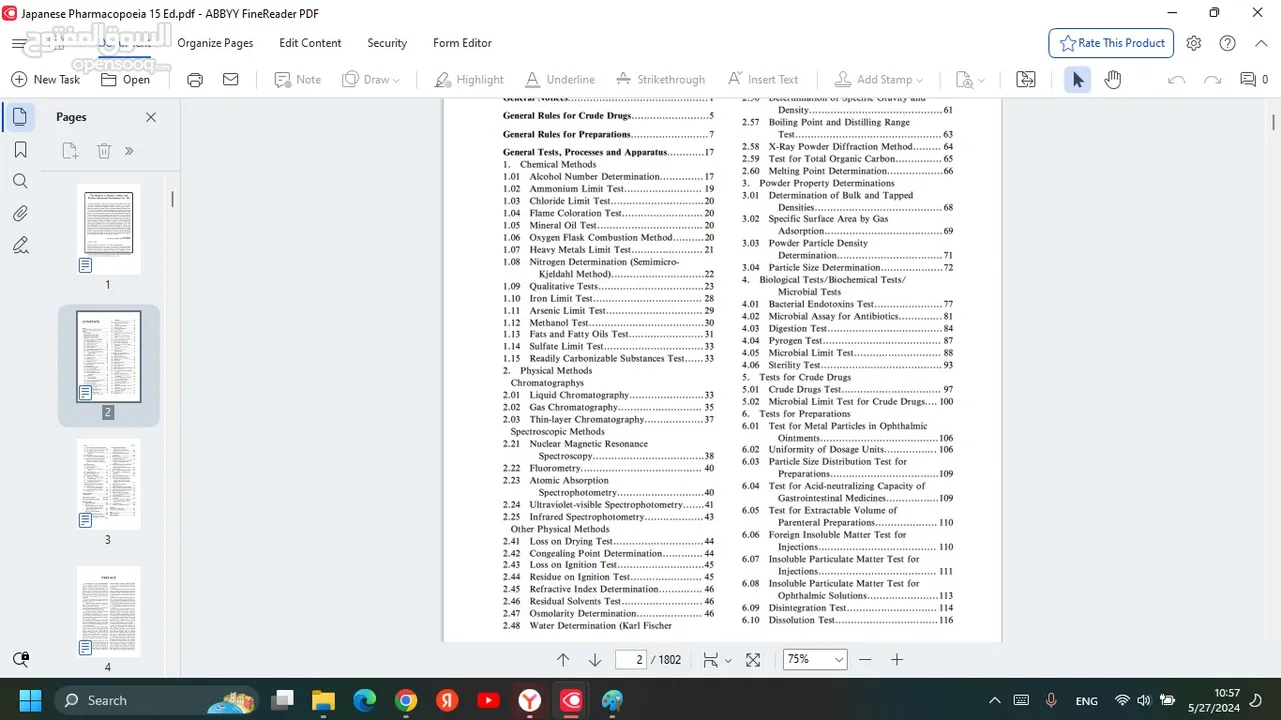Open the Help question mark icon
Viewport: 1281px width, 720px height.
tap(1228, 43)
